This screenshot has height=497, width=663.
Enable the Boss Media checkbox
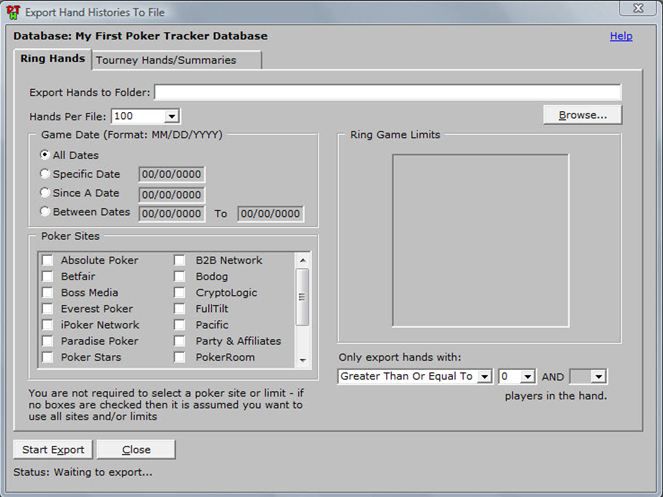[x=47, y=292]
